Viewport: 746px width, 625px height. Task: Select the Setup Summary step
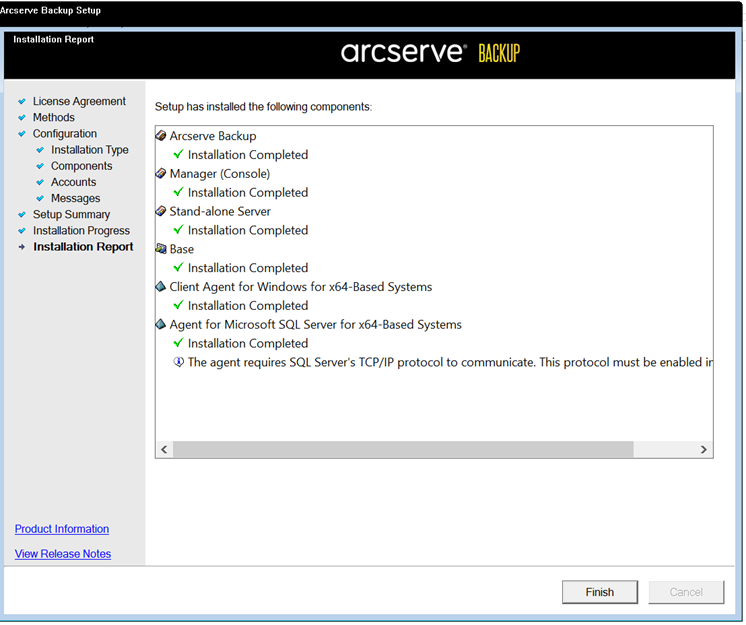pos(71,215)
